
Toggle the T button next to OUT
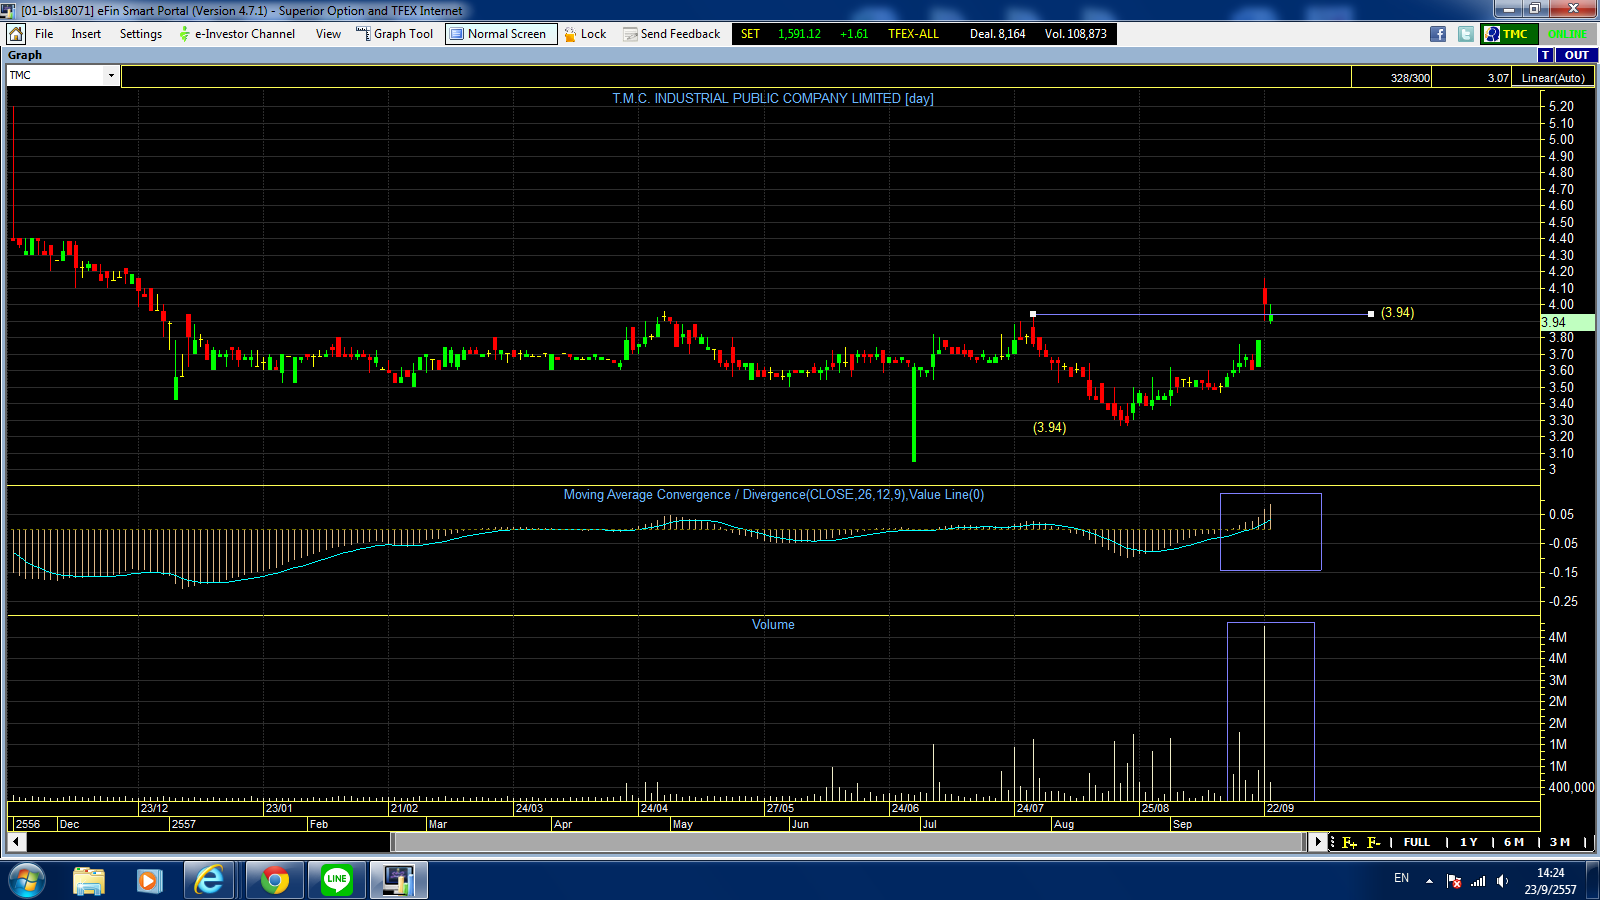coord(1546,55)
